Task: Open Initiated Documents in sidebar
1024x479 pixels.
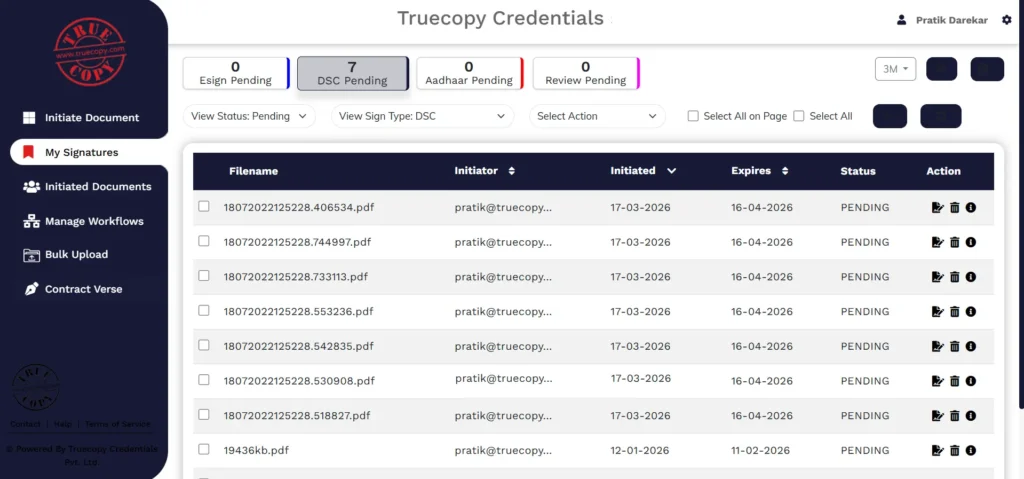Action: [87, 186]
